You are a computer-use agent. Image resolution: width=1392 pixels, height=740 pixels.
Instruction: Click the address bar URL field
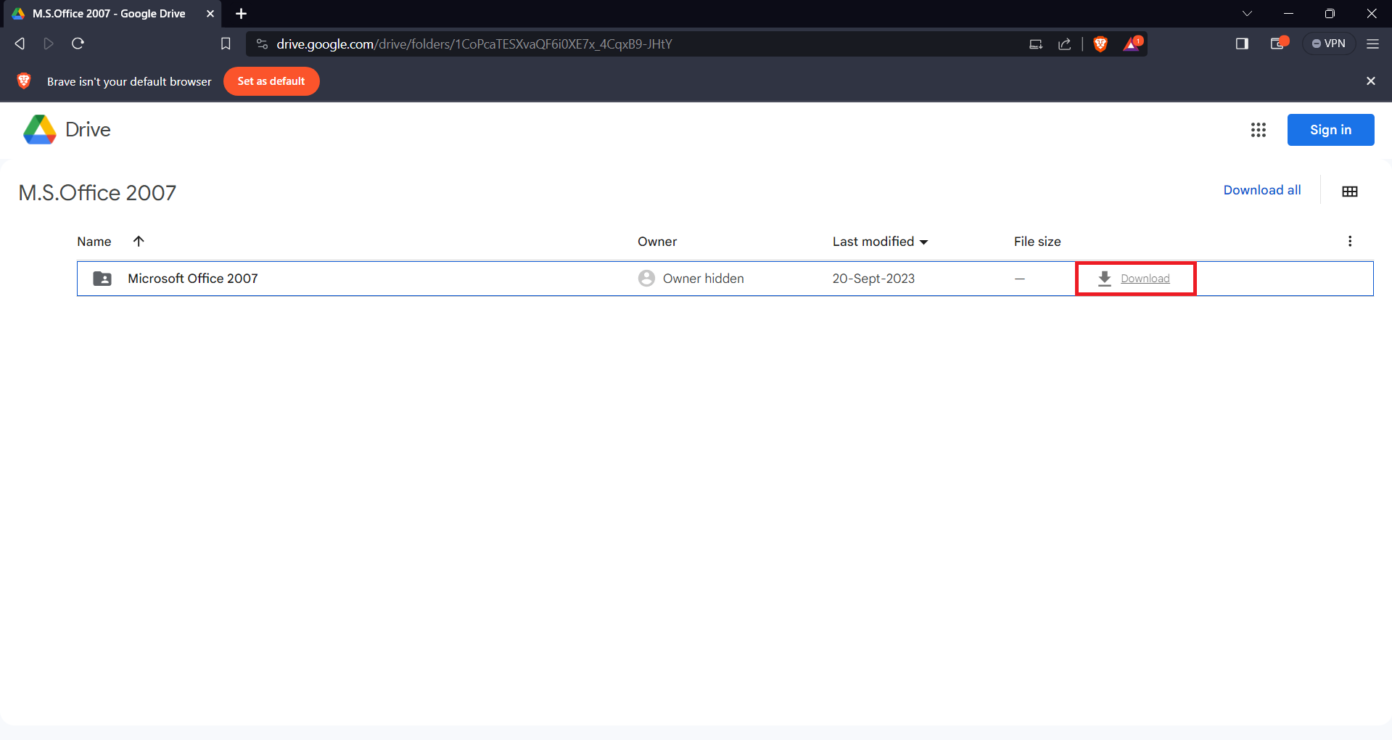tap(640, 44)
